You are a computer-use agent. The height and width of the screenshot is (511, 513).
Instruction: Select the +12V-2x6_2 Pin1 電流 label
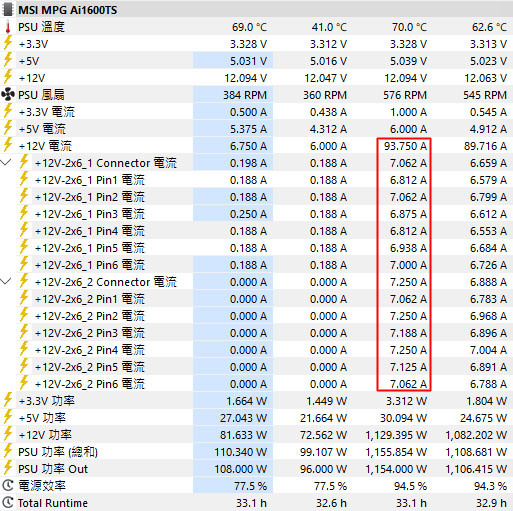click(x=90, y=299)
